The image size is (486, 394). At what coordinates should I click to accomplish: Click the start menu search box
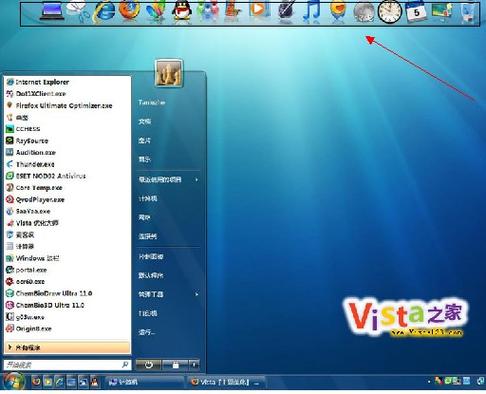[68, 365]
